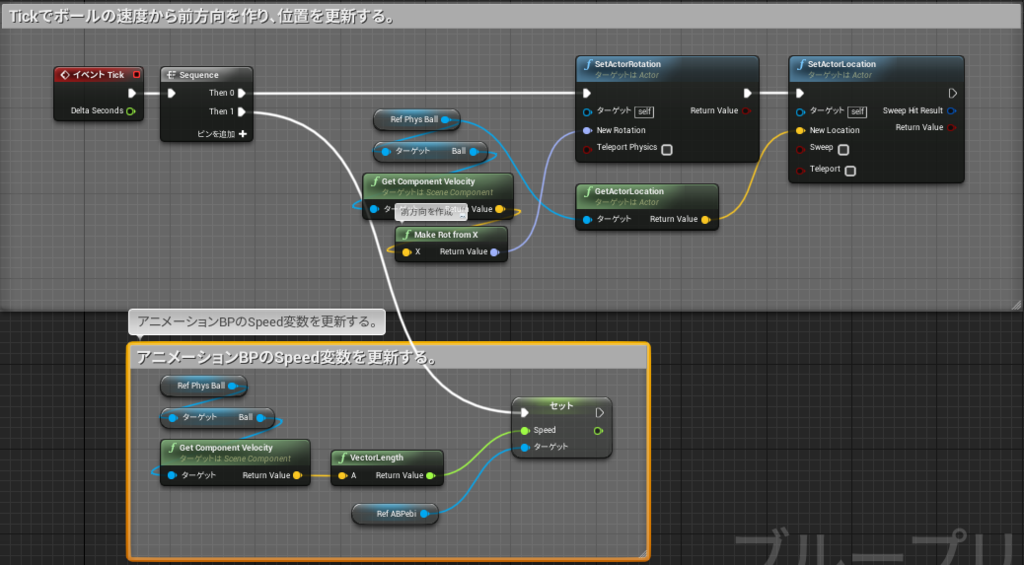
Task: Click the セット node exec input pin
Action: [x=524, y=413]
